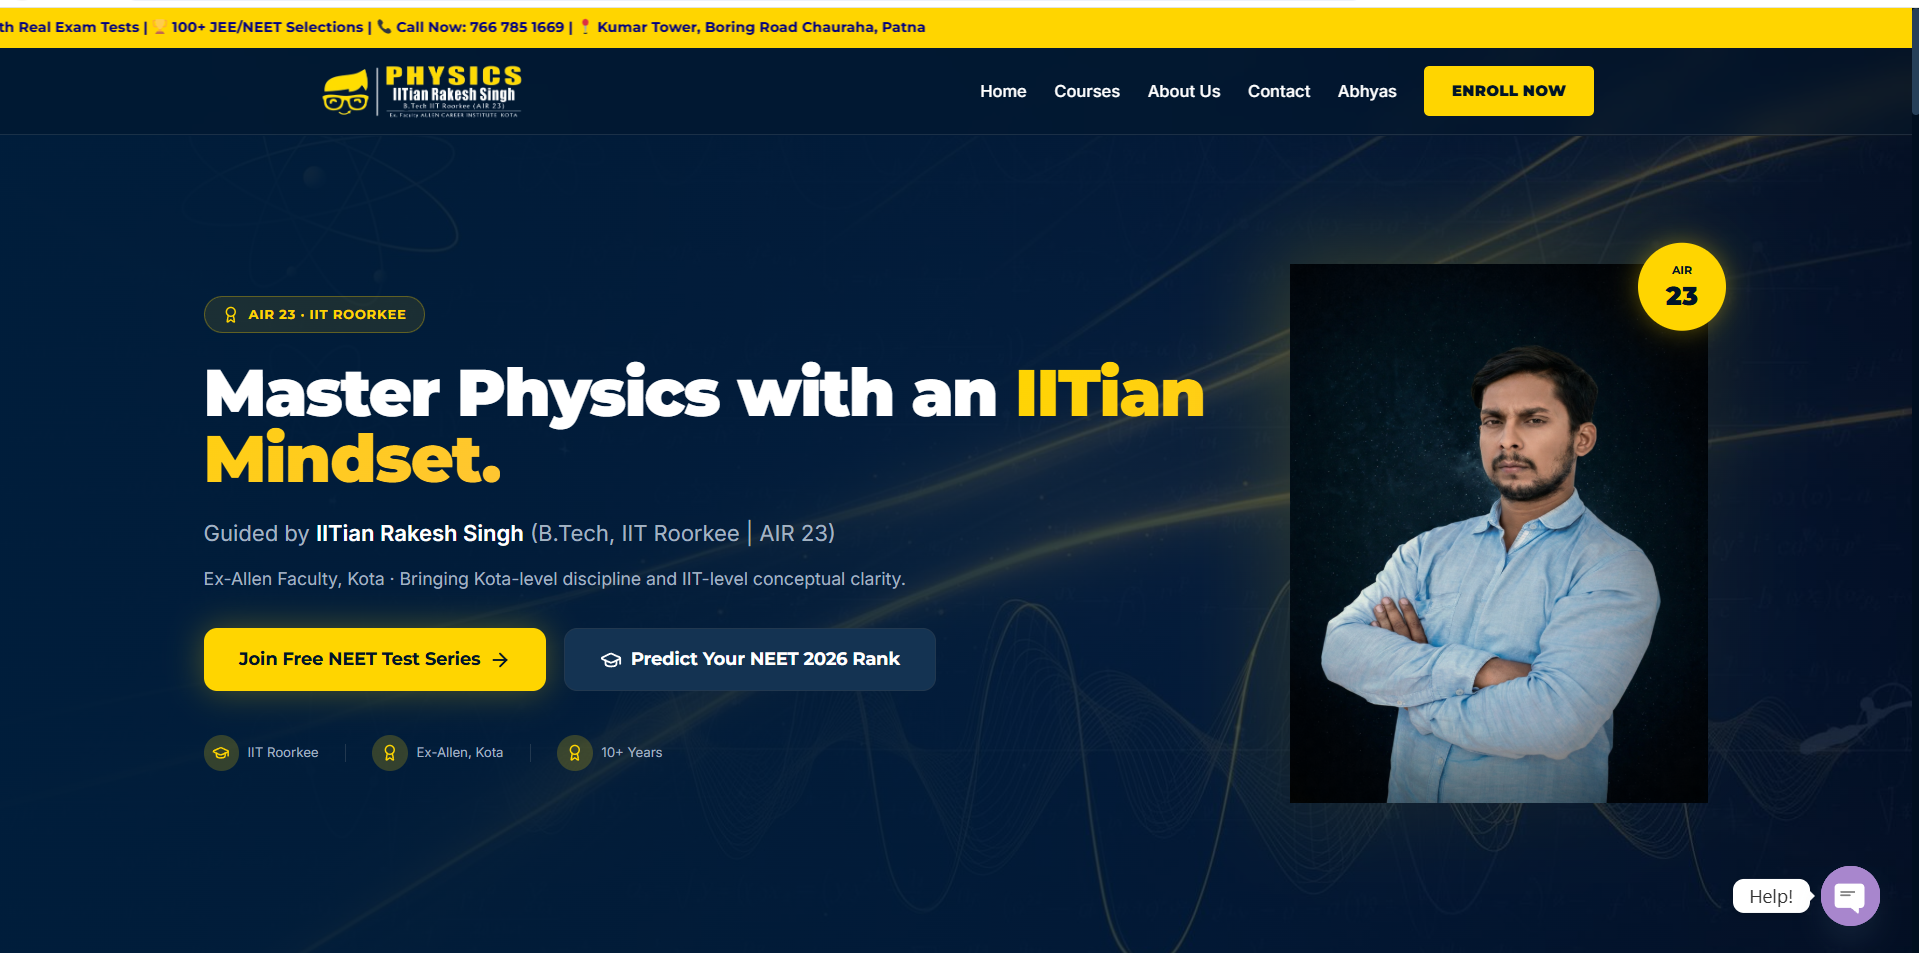Screen dimensions: 1919x953
Task: Click the Call Now: 766 785 1669 text
Action: [480, 27]
